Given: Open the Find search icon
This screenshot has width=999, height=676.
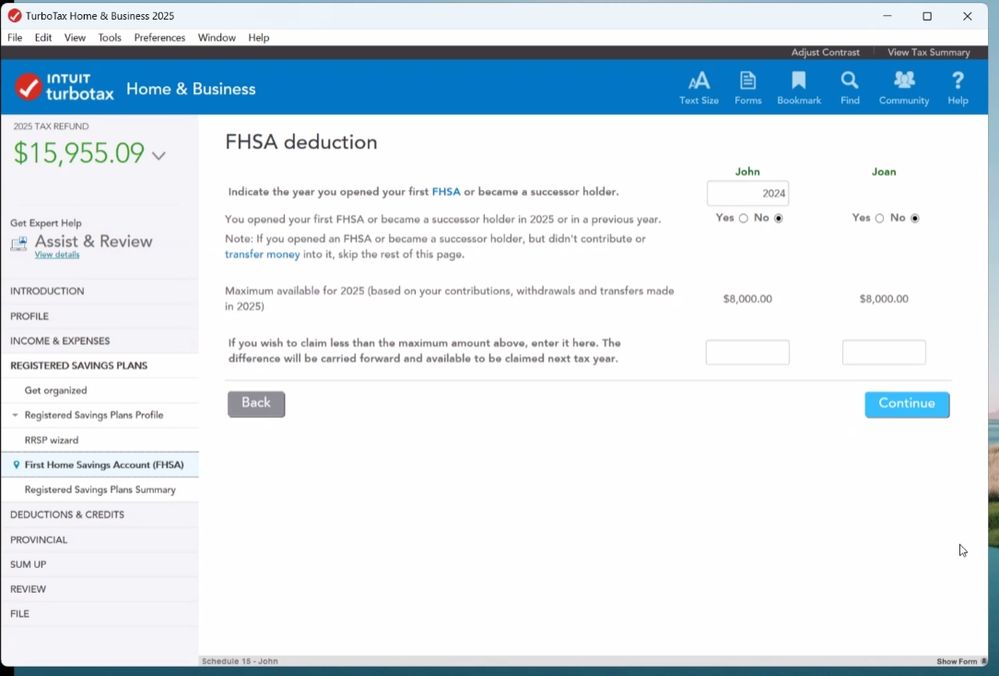Looking at the screenshot, I should [850, 81].
